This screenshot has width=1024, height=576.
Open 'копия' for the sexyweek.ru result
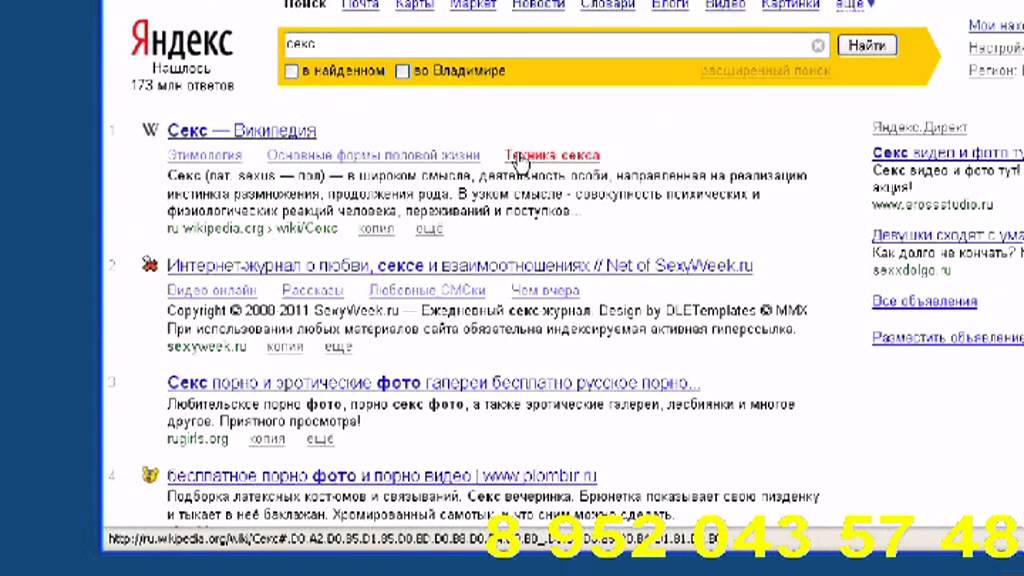pos(285,346)
